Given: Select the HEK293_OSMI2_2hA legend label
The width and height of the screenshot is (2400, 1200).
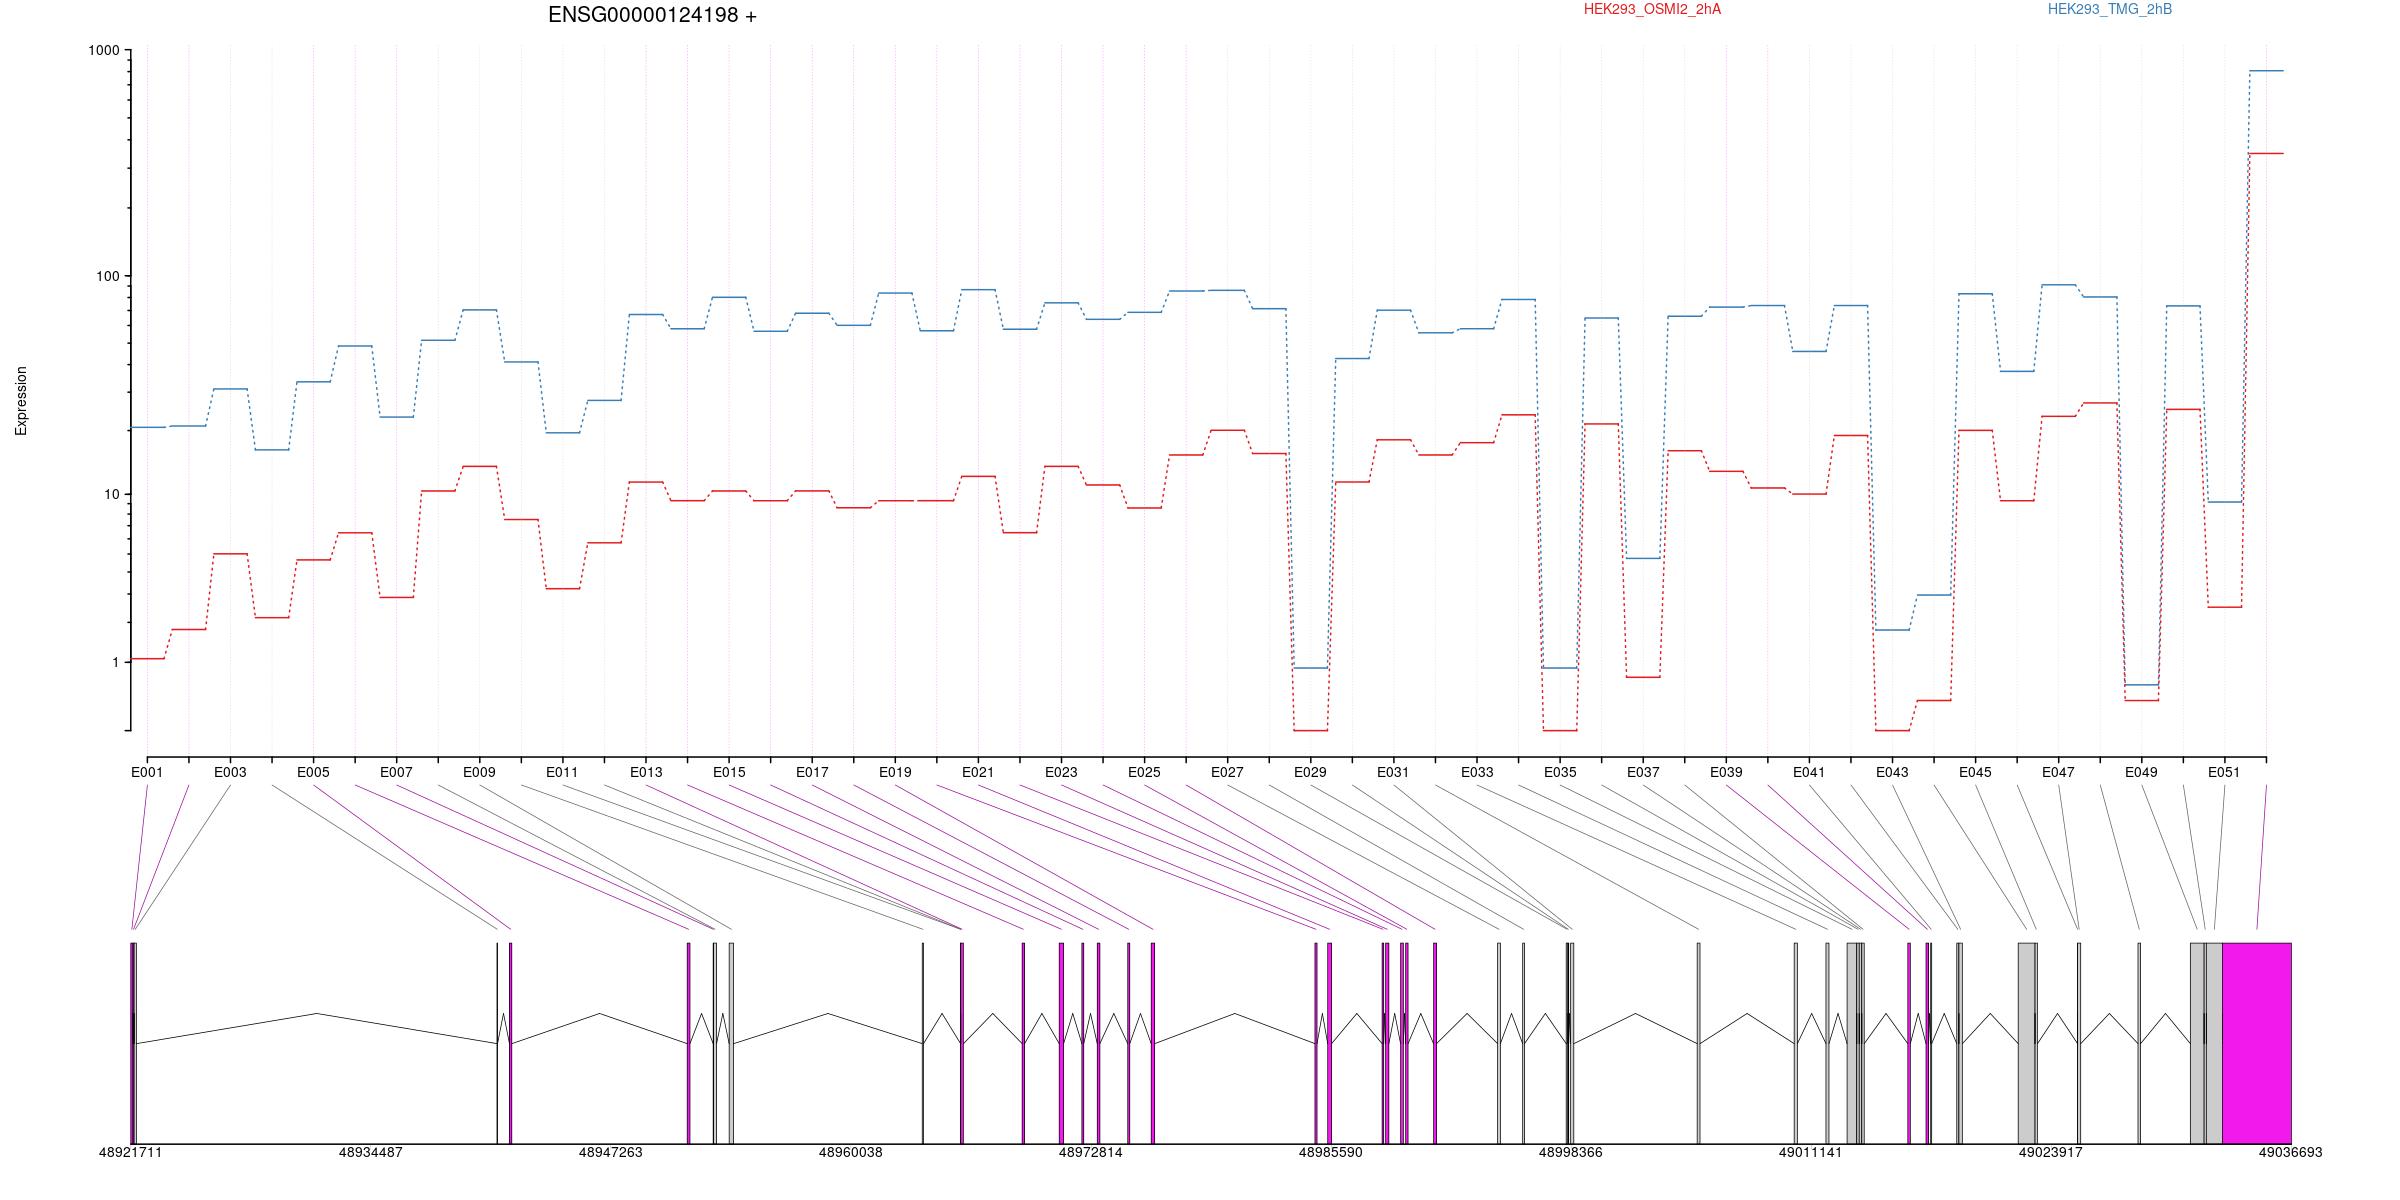Looking at the screenshot, I should 1652,9.
